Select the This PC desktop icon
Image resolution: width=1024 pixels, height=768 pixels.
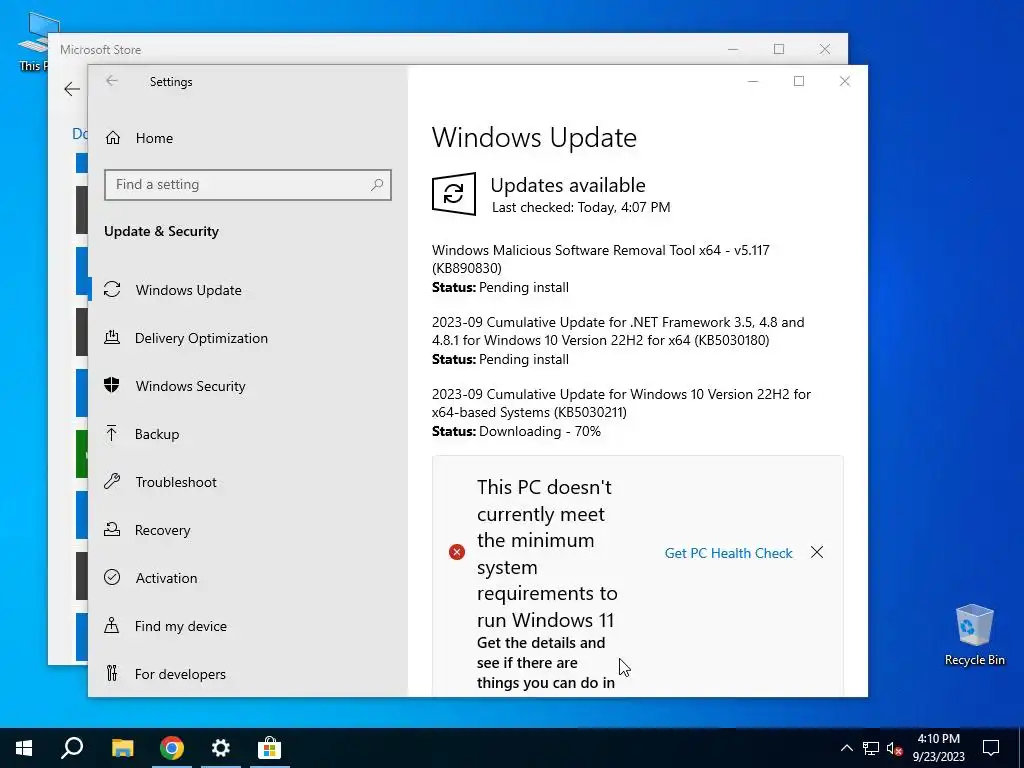pos(33,42)
